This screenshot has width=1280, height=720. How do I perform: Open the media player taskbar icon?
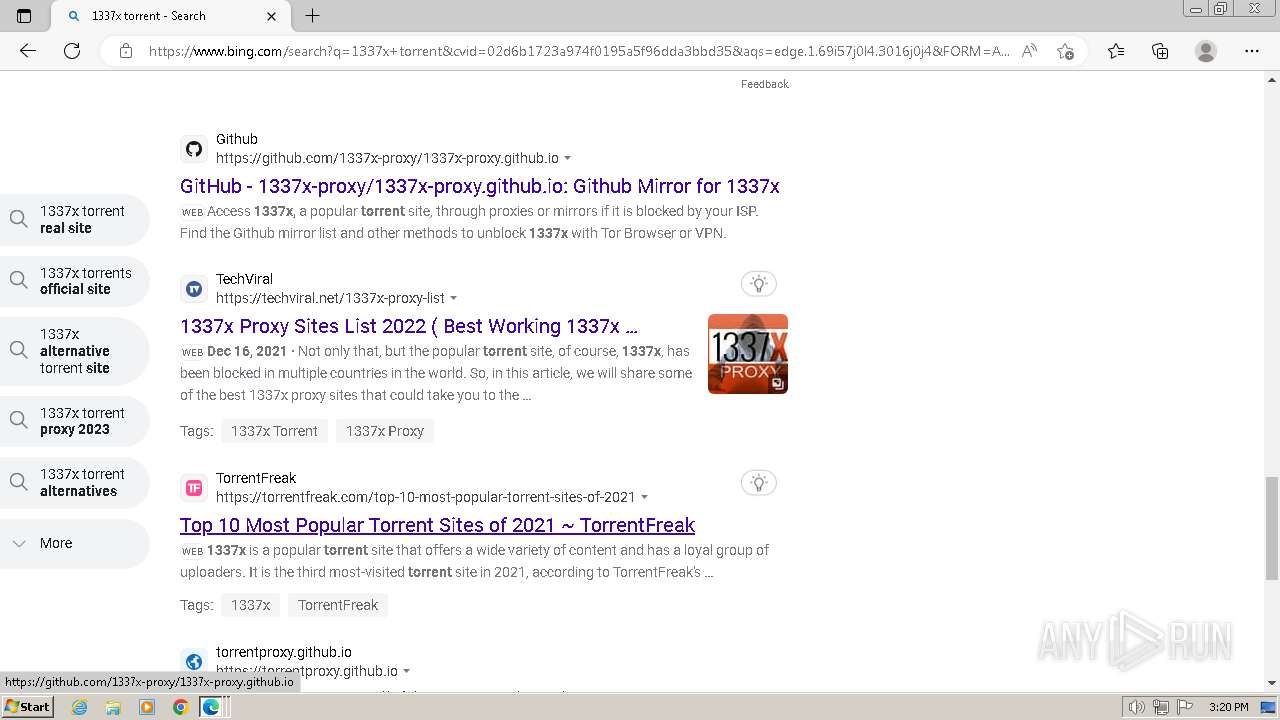[147, 707]
